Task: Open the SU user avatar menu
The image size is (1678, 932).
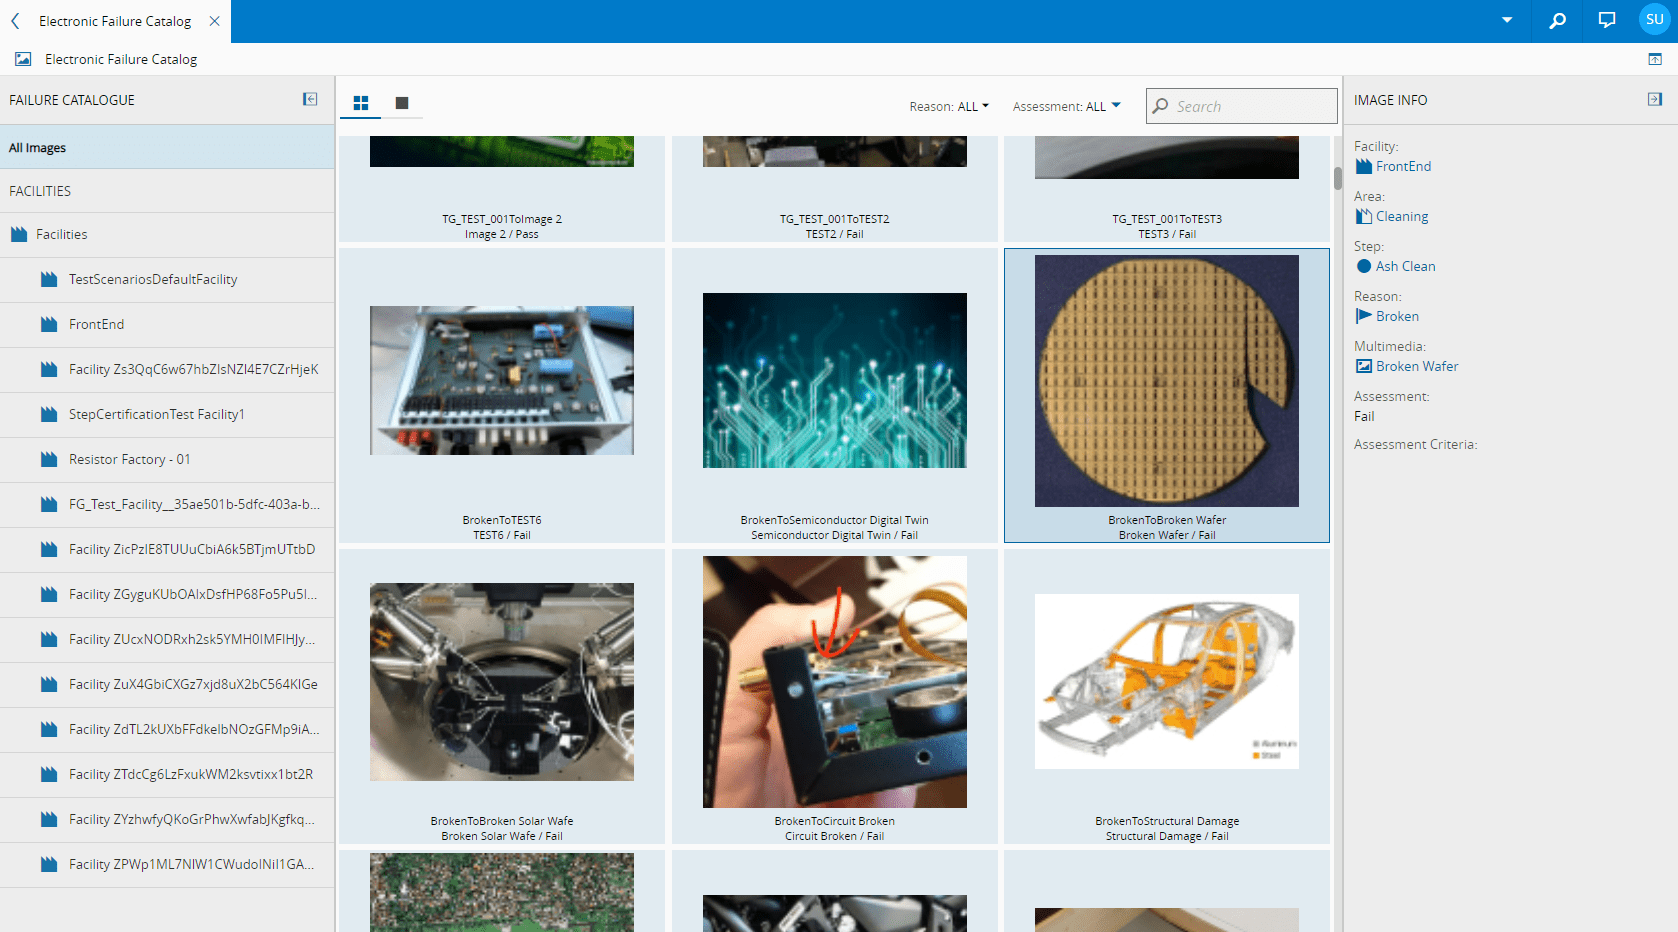Action: (1655, 20)
